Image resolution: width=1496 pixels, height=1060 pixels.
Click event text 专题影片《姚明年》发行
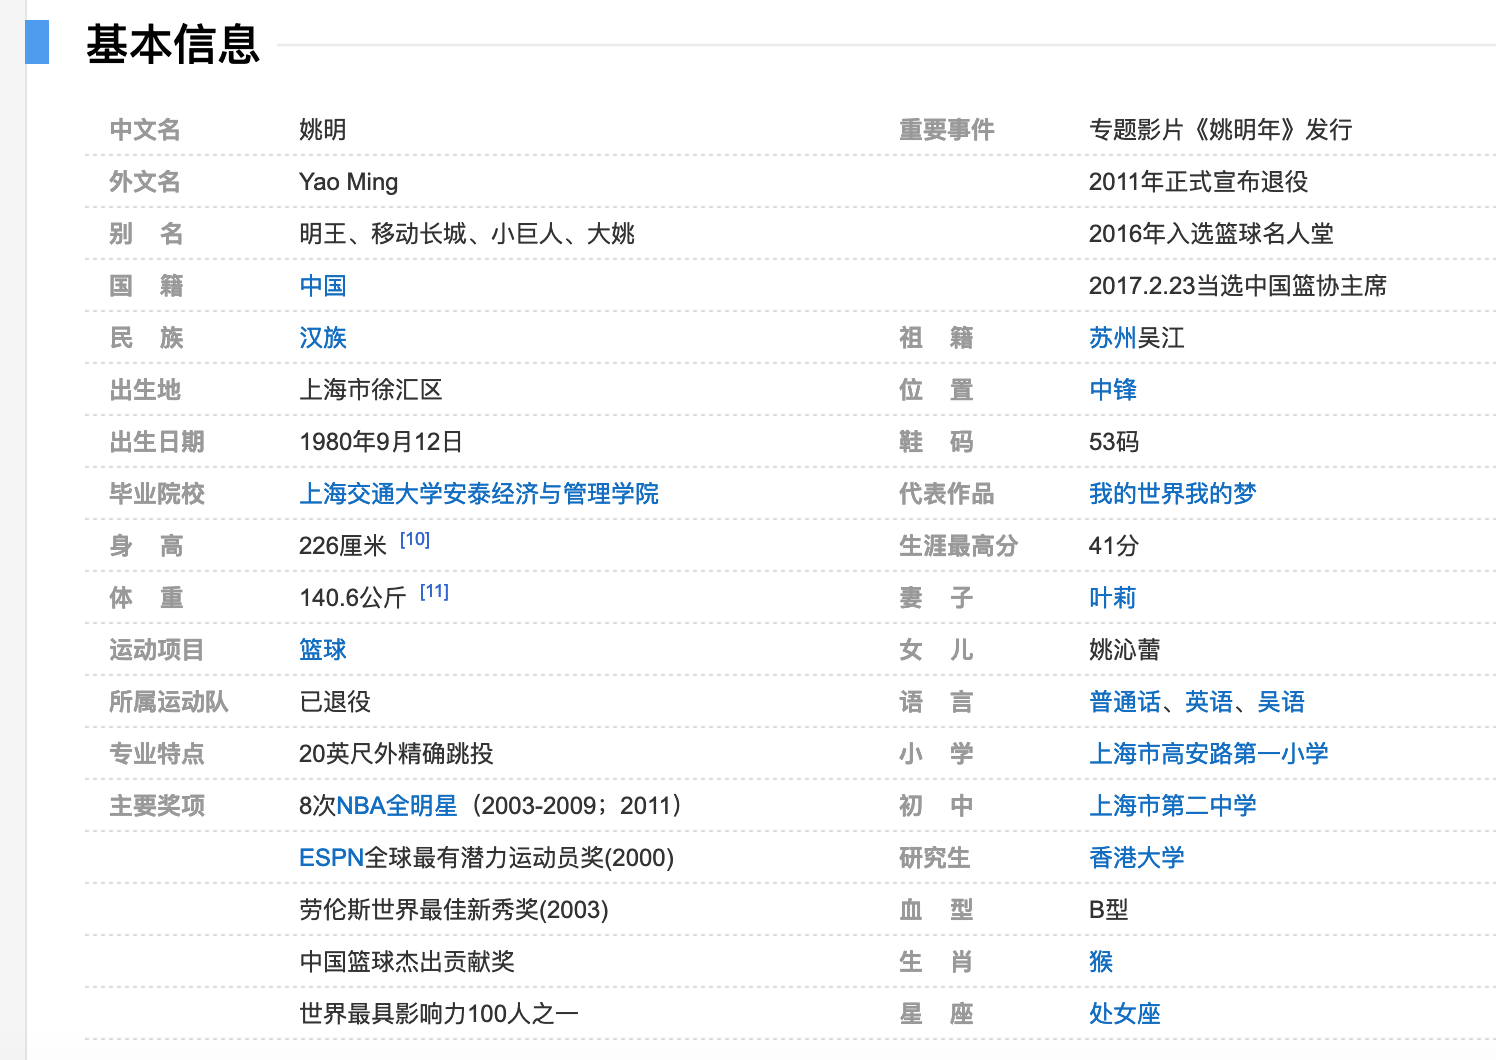click(x=1221, y=130)
